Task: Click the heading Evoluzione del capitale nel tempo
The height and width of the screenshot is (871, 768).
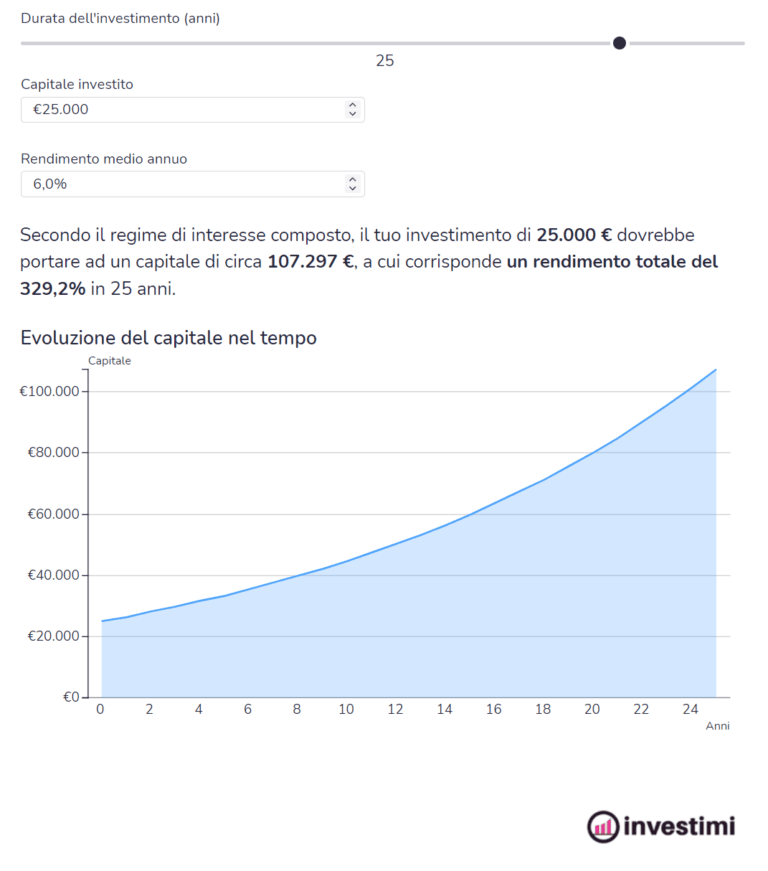Action: click(168, 338)
